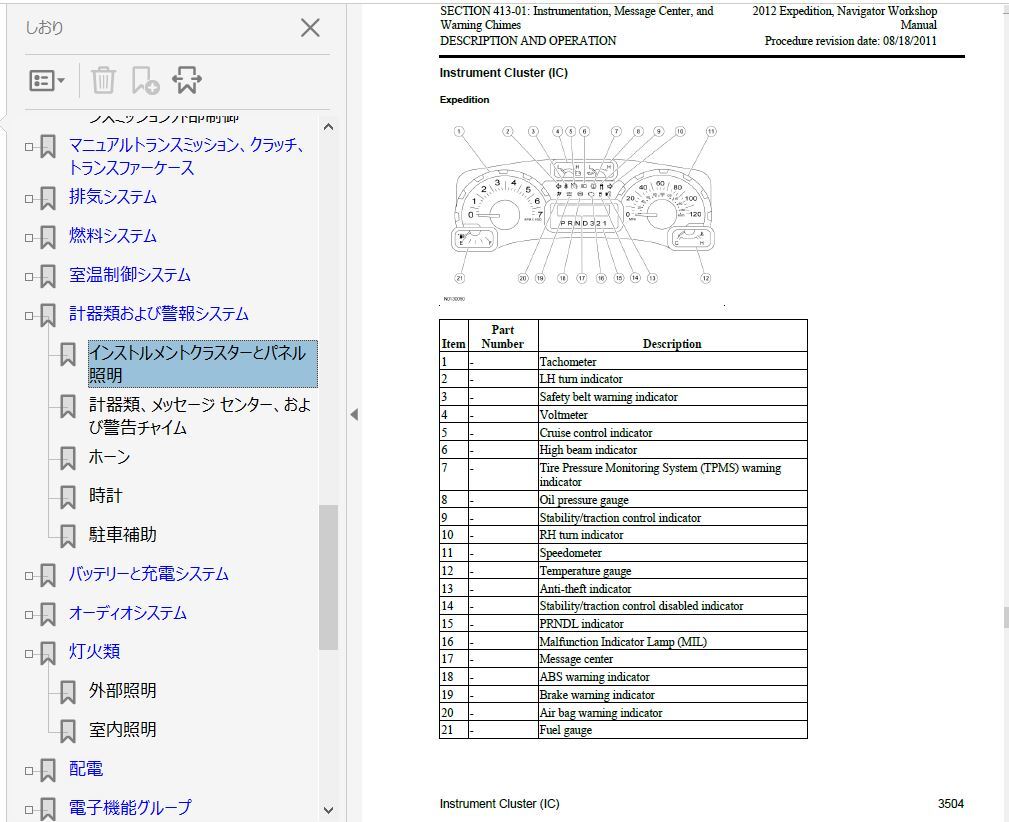Open the bookmark options dropdown menu
The image size is (1009, 822).
pos(46,80)
